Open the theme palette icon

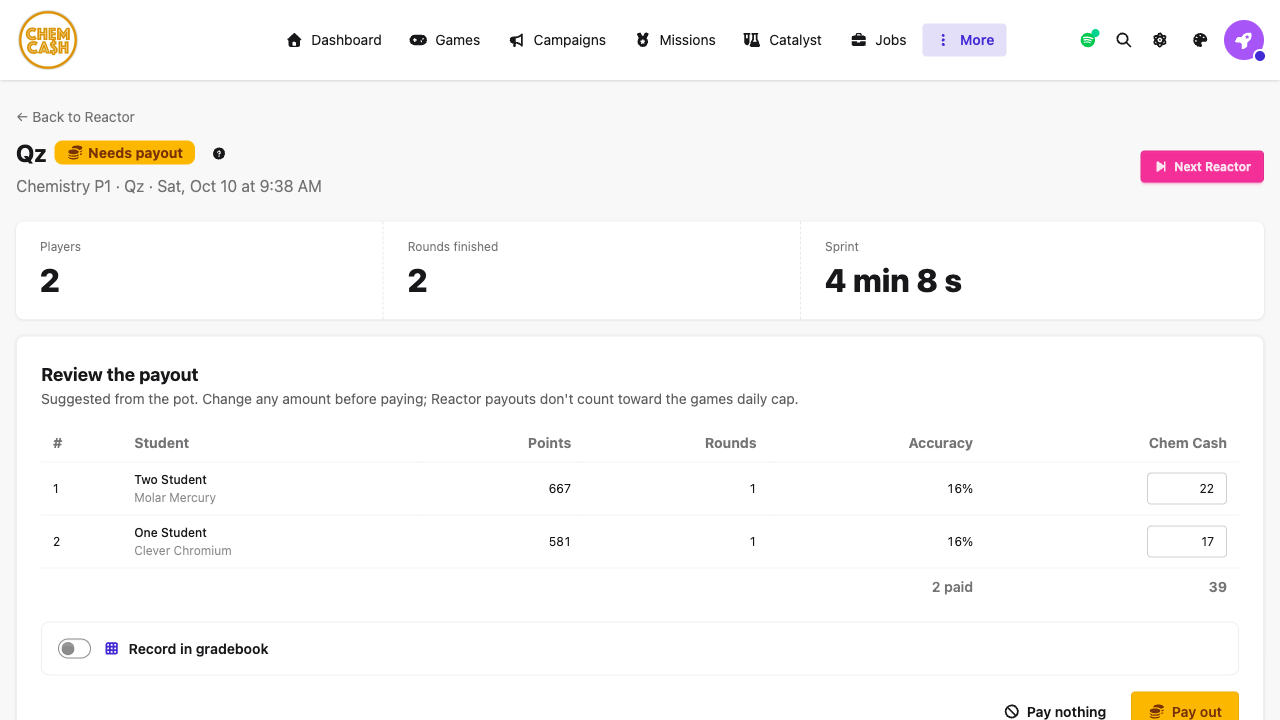pos(1200,40)
